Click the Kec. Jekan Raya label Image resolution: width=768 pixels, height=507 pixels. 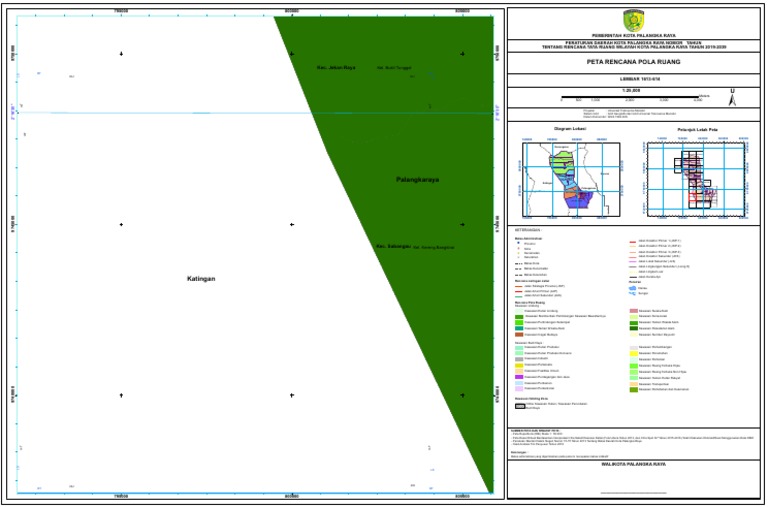[x=336, y=68]
